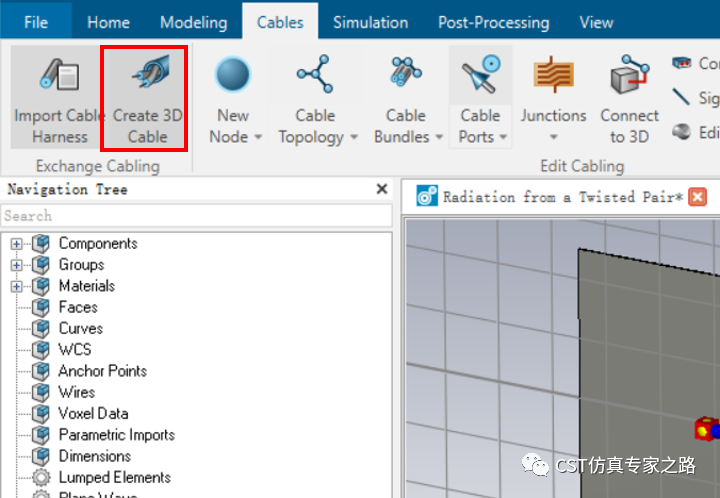This screenshot has width=720, height=498.
Task: Close the Radiation from a Twisted Pair tab
Action: [x=698, y=197]
